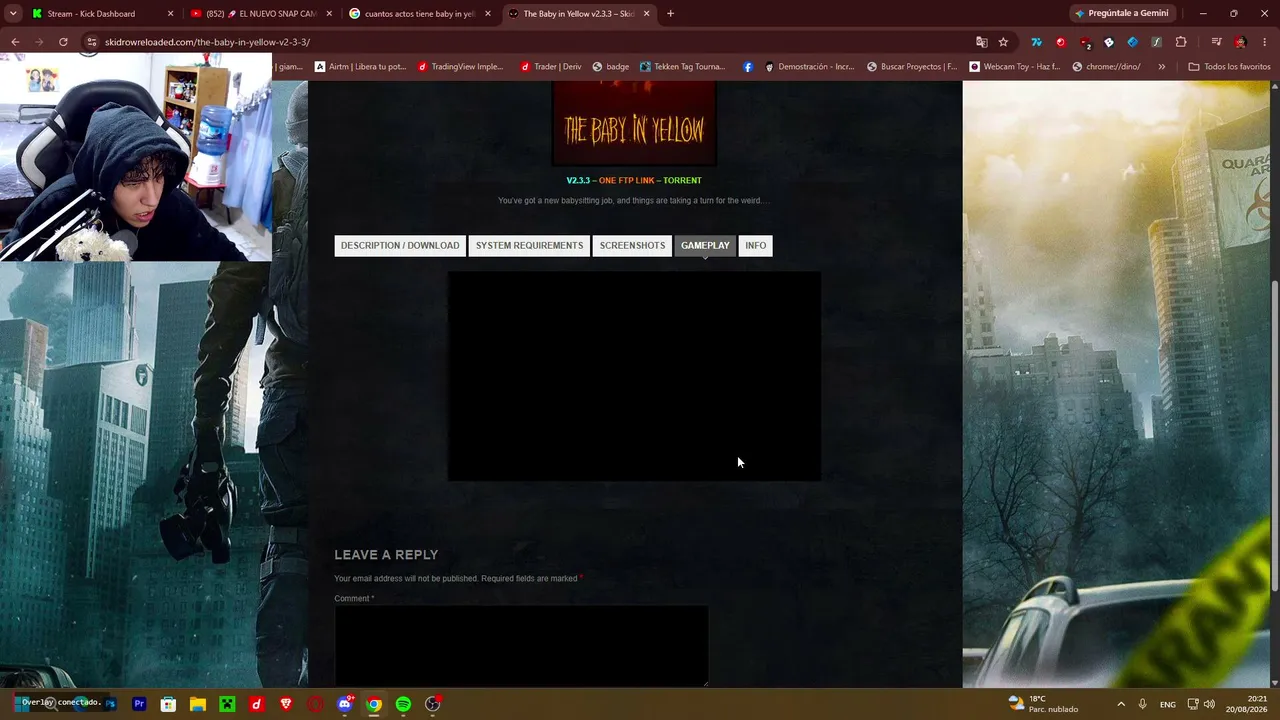Click the address bar URL field
The width and height of the screenshot is (1280, 720).
pyautogui.click(x=530, y=42)
